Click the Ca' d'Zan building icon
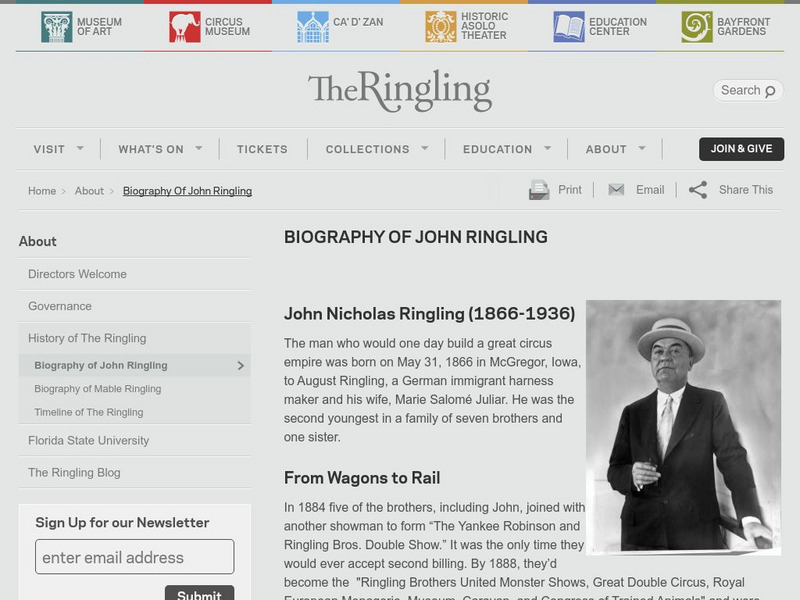 point(313,27)
